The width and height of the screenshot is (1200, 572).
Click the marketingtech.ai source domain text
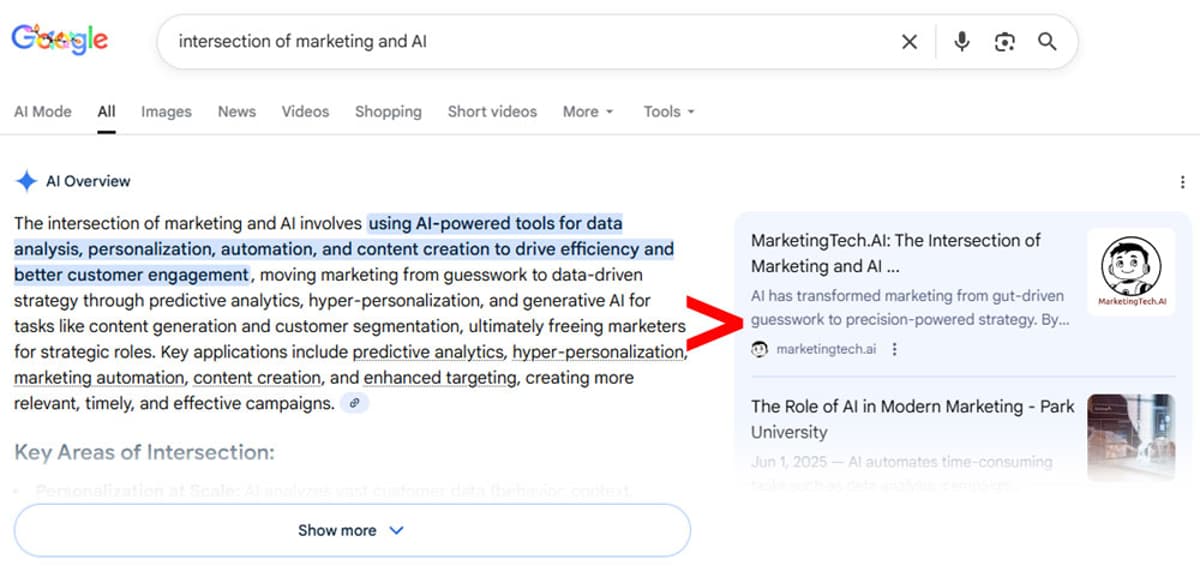(826, 349)
